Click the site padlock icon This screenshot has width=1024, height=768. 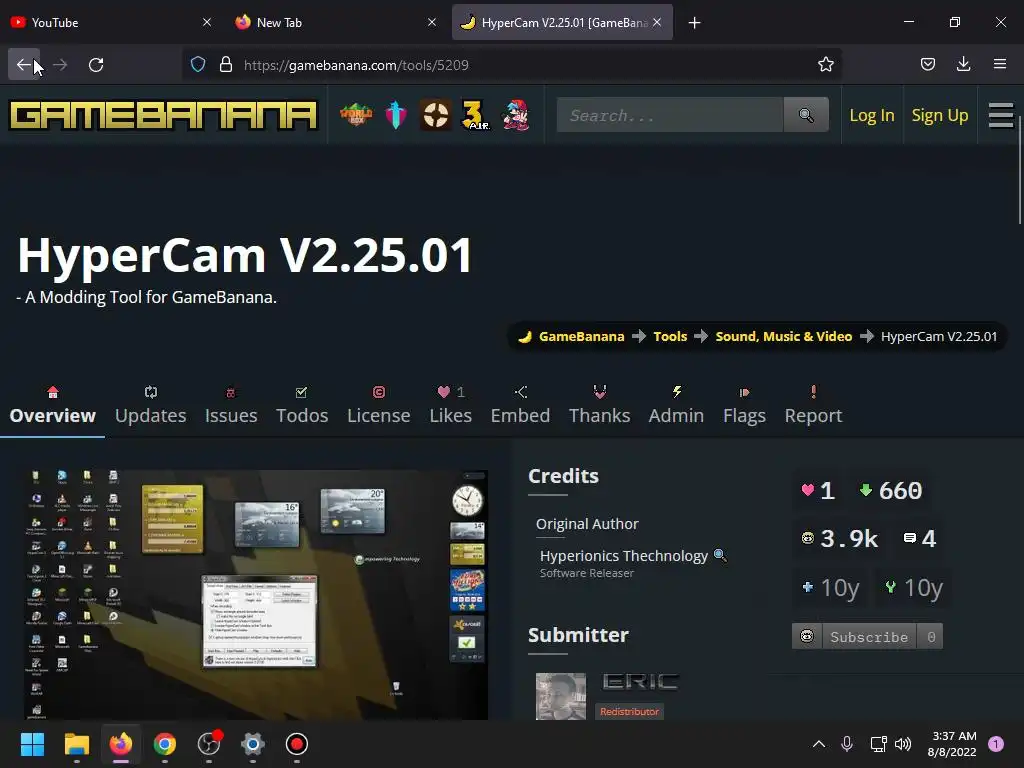226,65
